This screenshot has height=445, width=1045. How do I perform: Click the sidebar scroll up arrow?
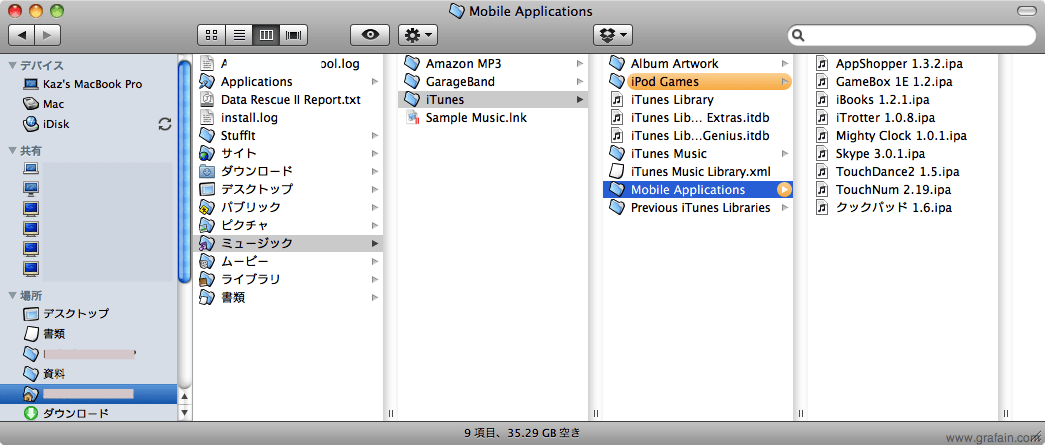[185, 397]
